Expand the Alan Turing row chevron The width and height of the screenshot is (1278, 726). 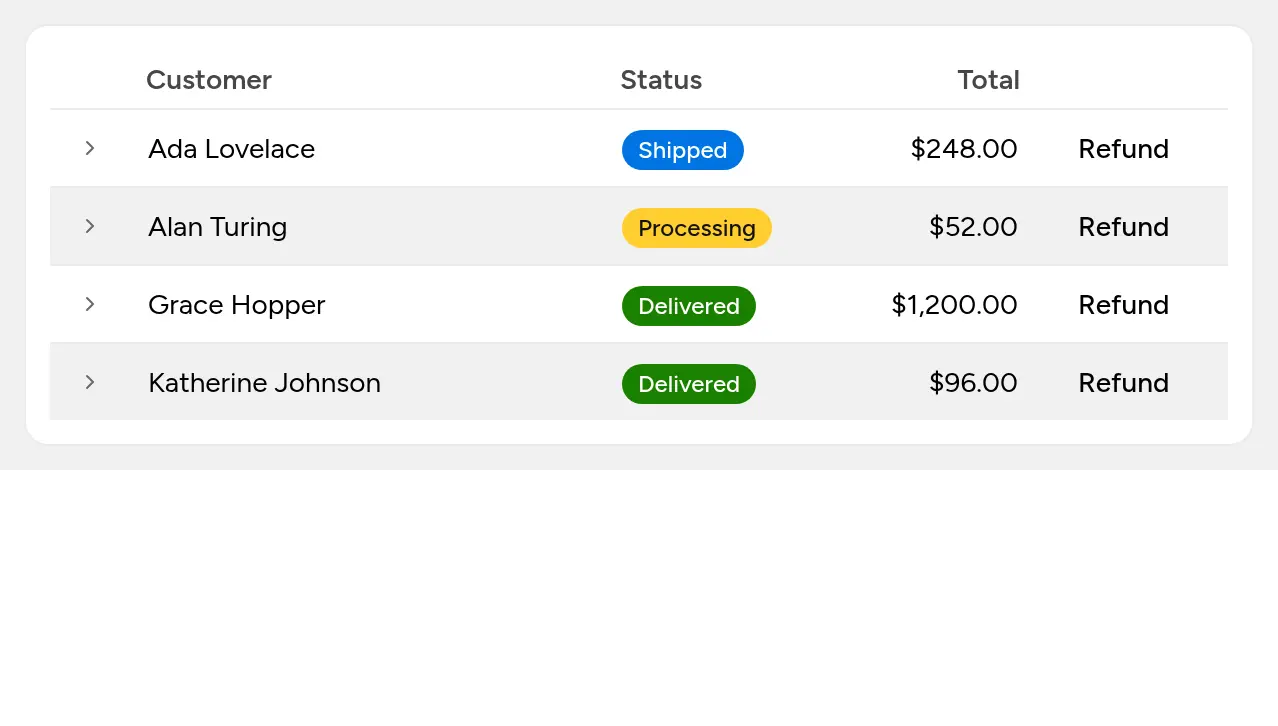(x=90, y=226)
